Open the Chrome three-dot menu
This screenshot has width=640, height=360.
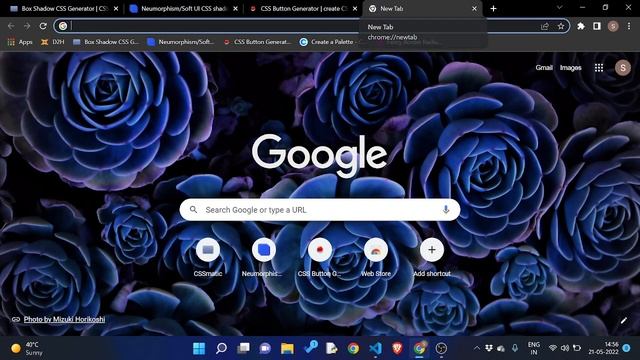(629, 26)
